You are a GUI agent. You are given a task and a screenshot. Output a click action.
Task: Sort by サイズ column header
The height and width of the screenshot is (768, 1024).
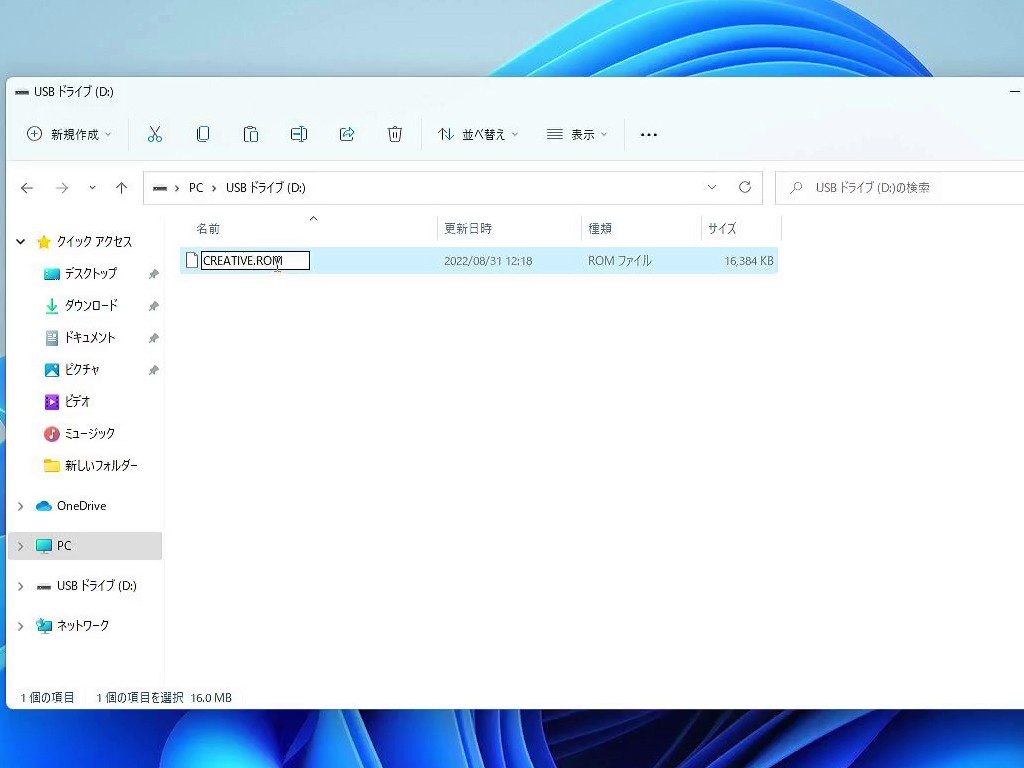pos(722,229)
